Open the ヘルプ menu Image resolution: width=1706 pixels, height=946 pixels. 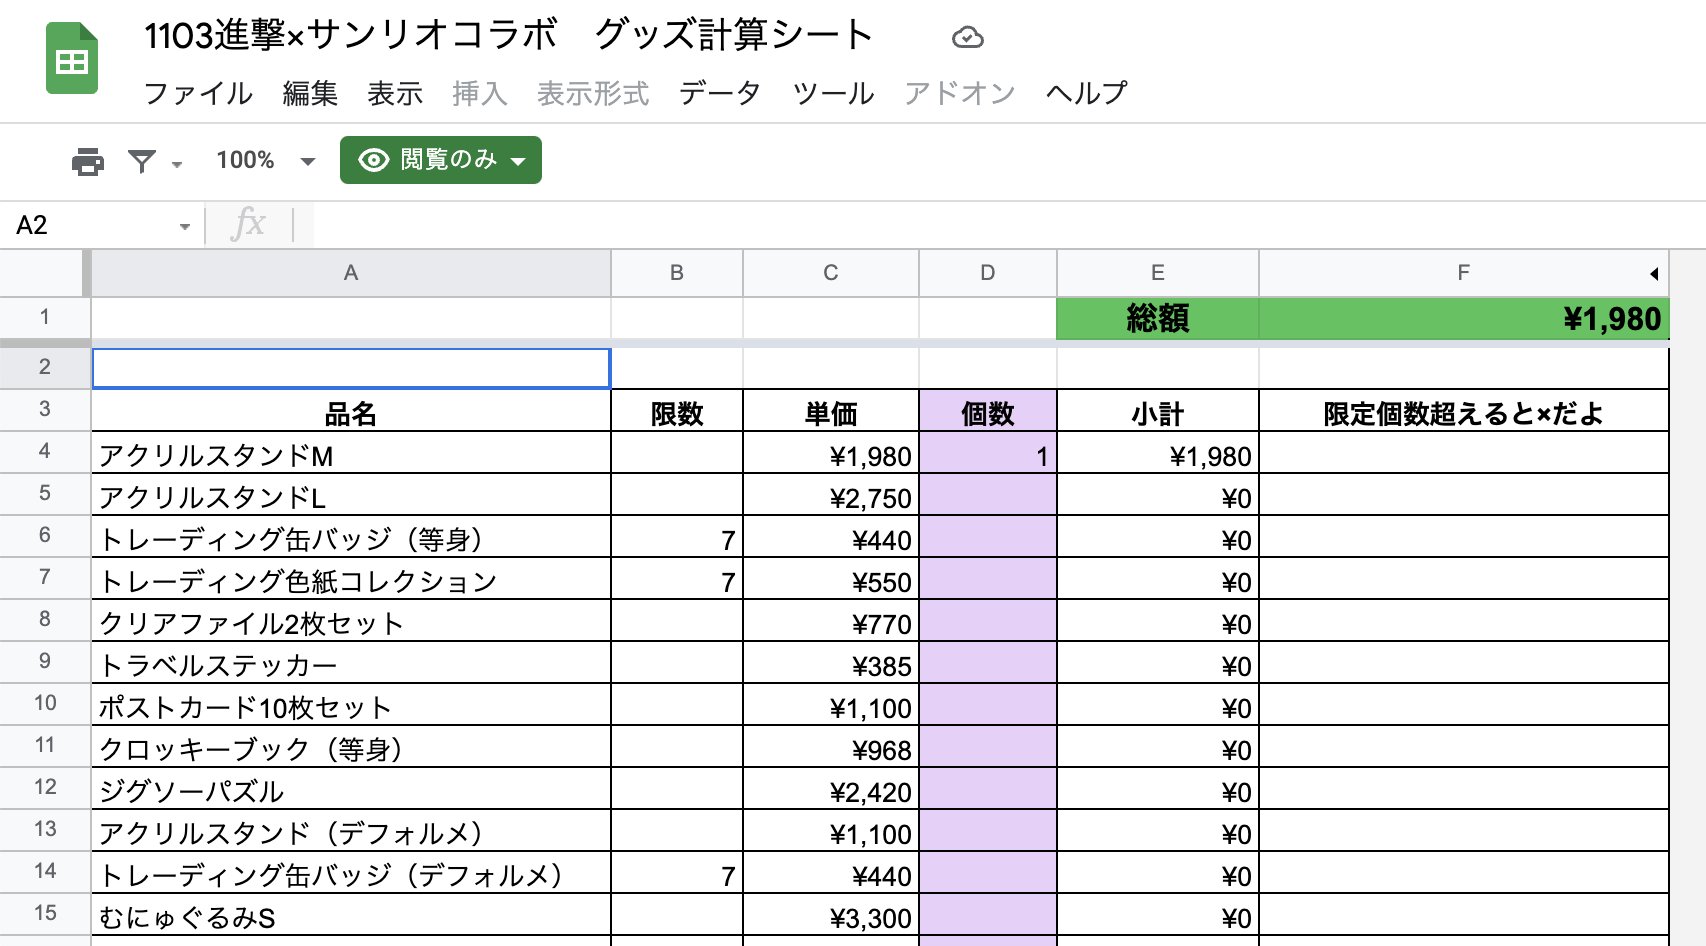1087,93
